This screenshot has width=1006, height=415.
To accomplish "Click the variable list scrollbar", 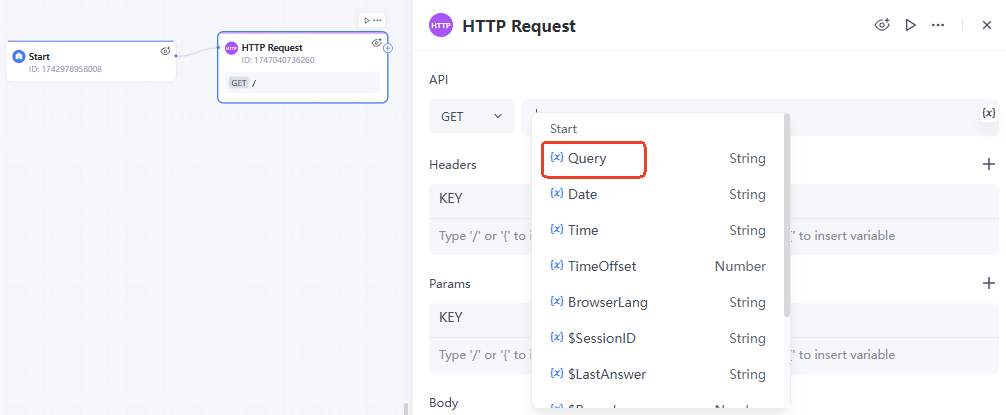I will [x=787, y=215].
